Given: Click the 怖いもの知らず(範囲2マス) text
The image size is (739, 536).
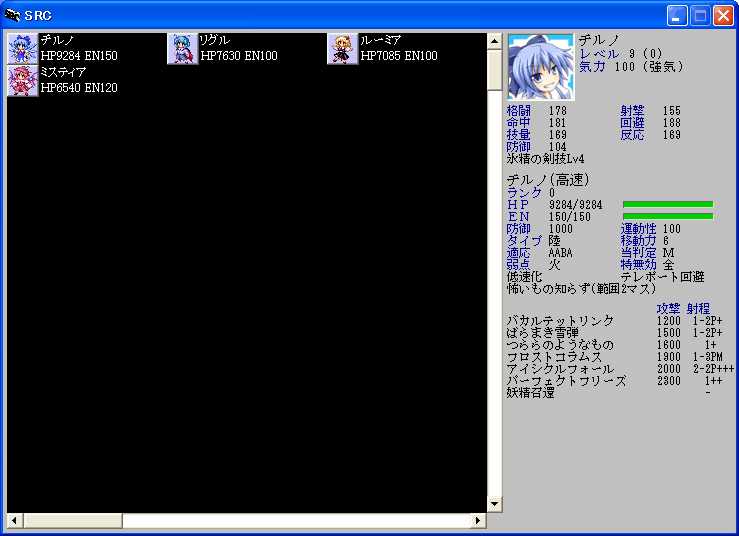Looking at the screenshot, I should tap(581, 289).
